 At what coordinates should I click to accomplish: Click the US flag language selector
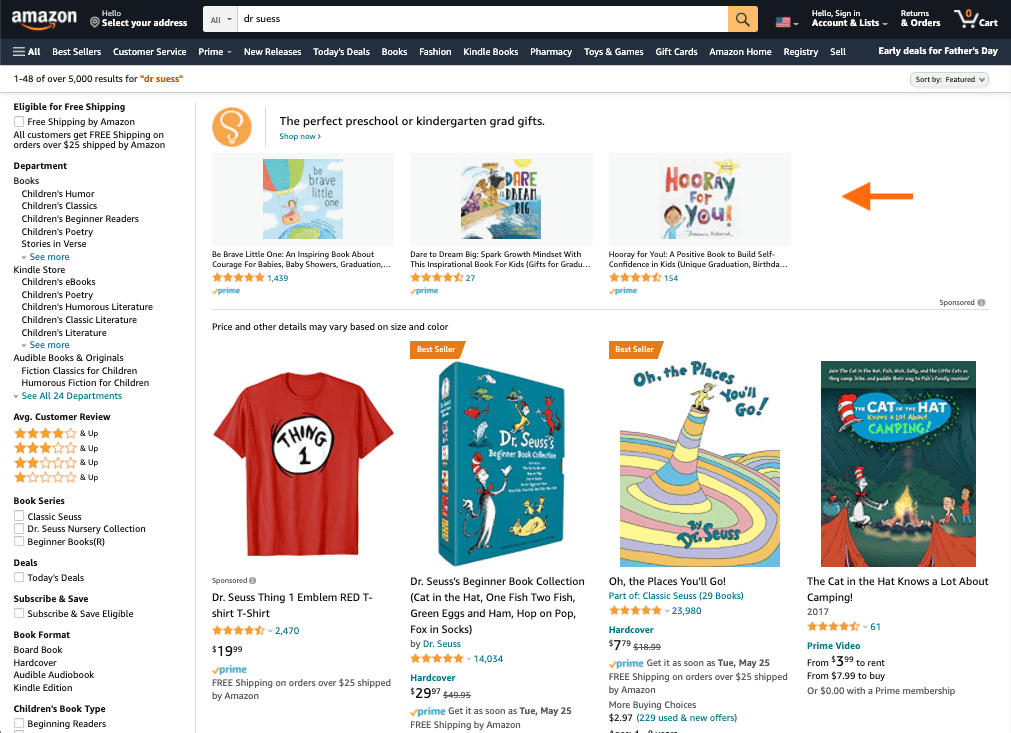click(787, 22)
